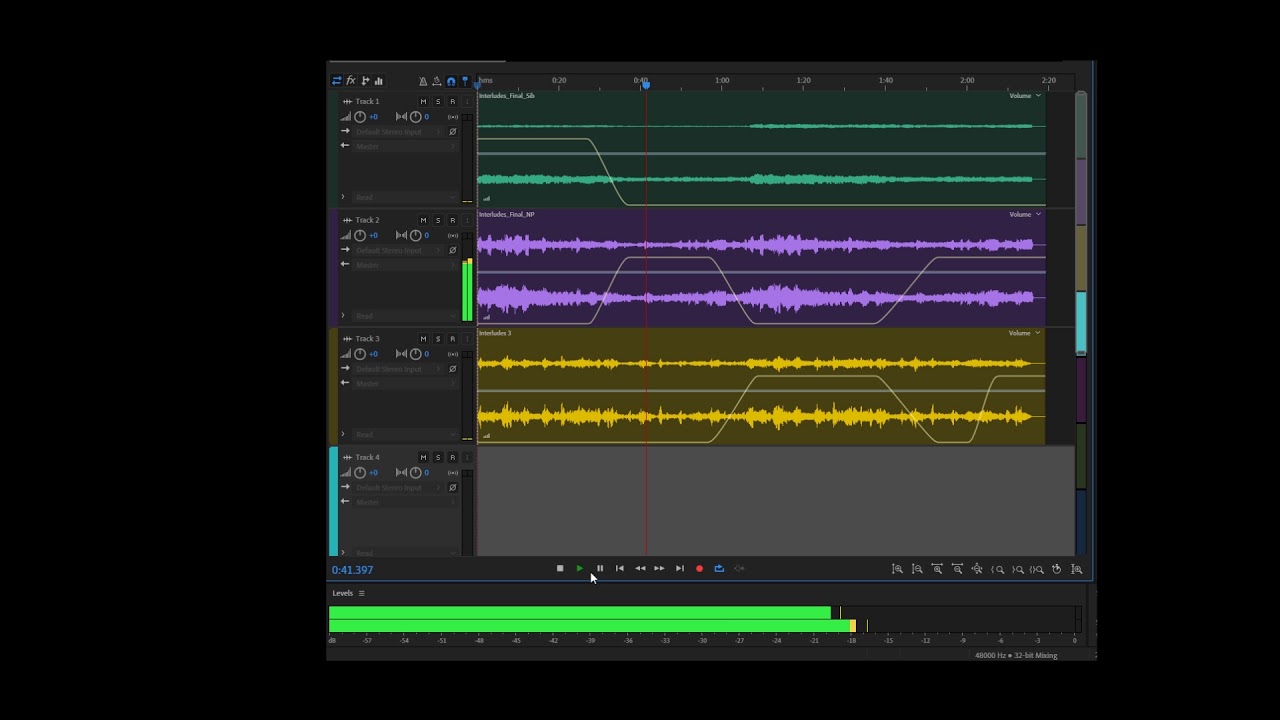Screen dimensions: 1280x720
Task: Zoom out full on both axes
Action: coord(977,569)
